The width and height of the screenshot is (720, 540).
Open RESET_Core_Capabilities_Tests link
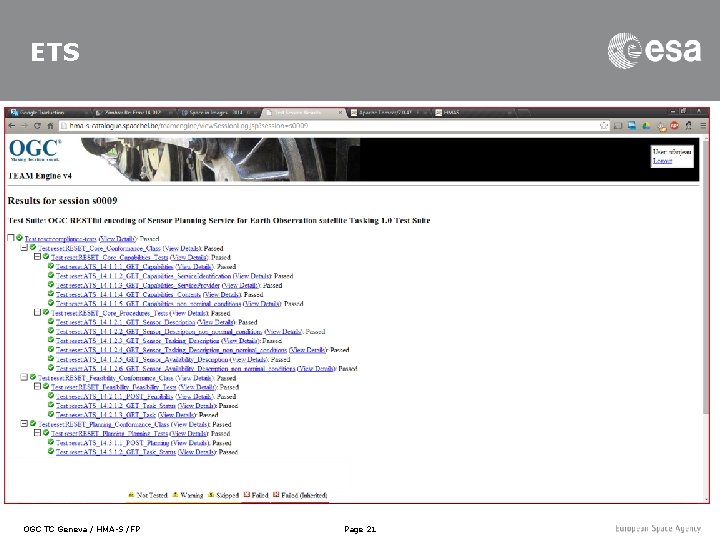tap(109, 257)
